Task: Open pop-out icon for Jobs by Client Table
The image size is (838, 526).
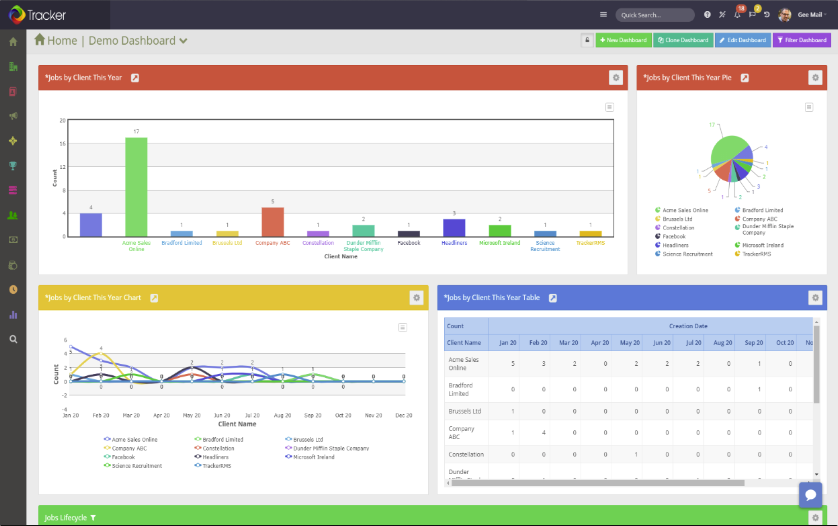Action: [x=553, y=298]
